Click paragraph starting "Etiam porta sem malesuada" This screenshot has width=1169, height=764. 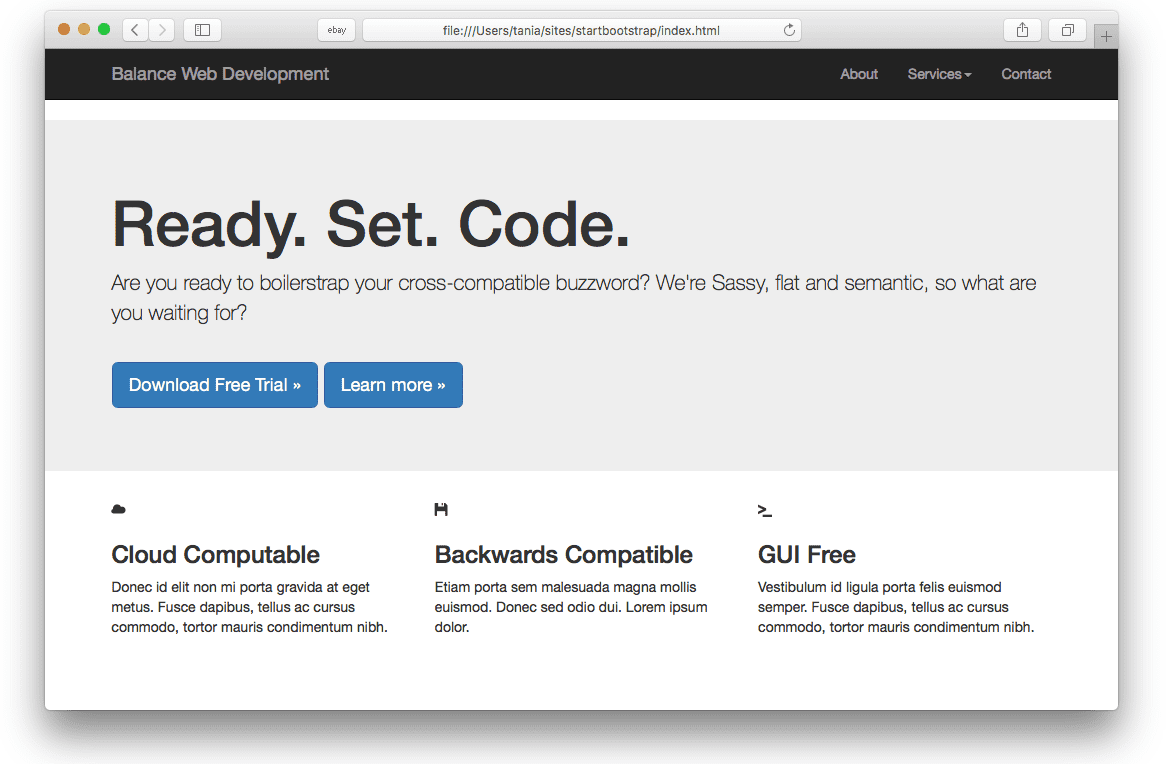pyautogui.click(x=571, y=607)
